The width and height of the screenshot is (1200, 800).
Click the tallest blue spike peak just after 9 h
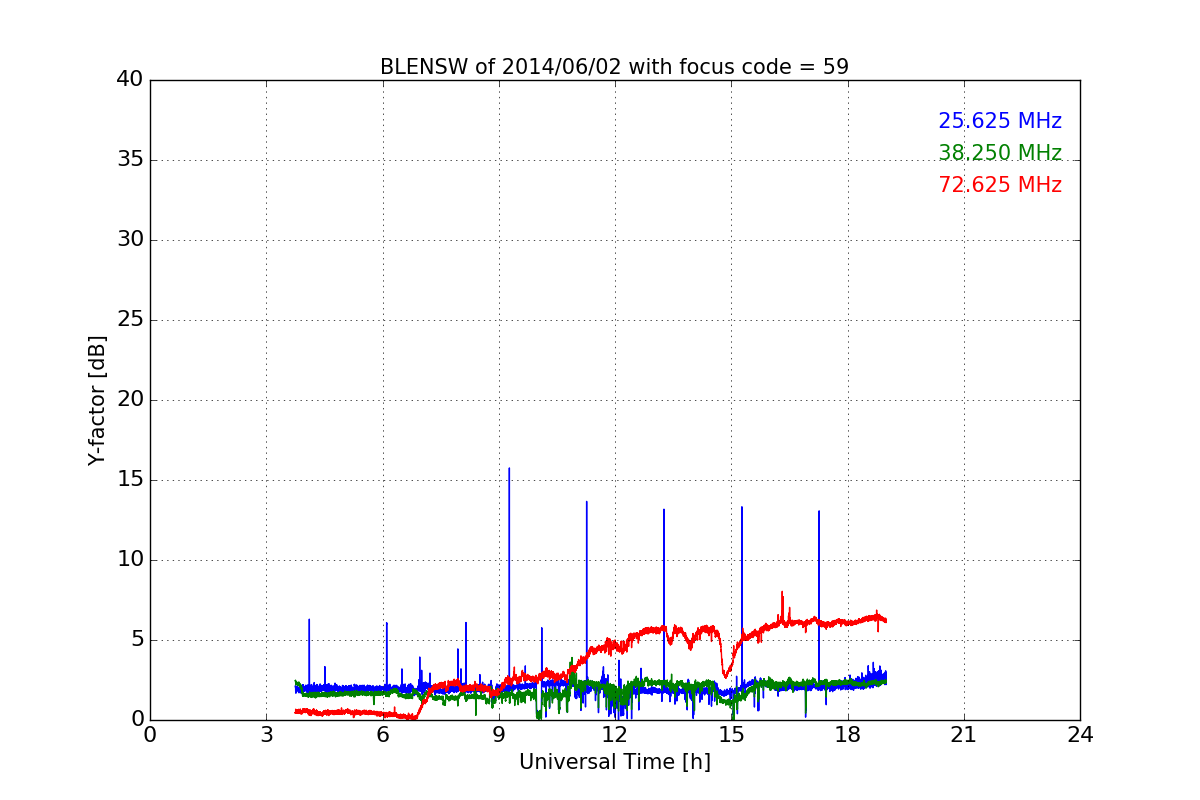pos(509,469)
